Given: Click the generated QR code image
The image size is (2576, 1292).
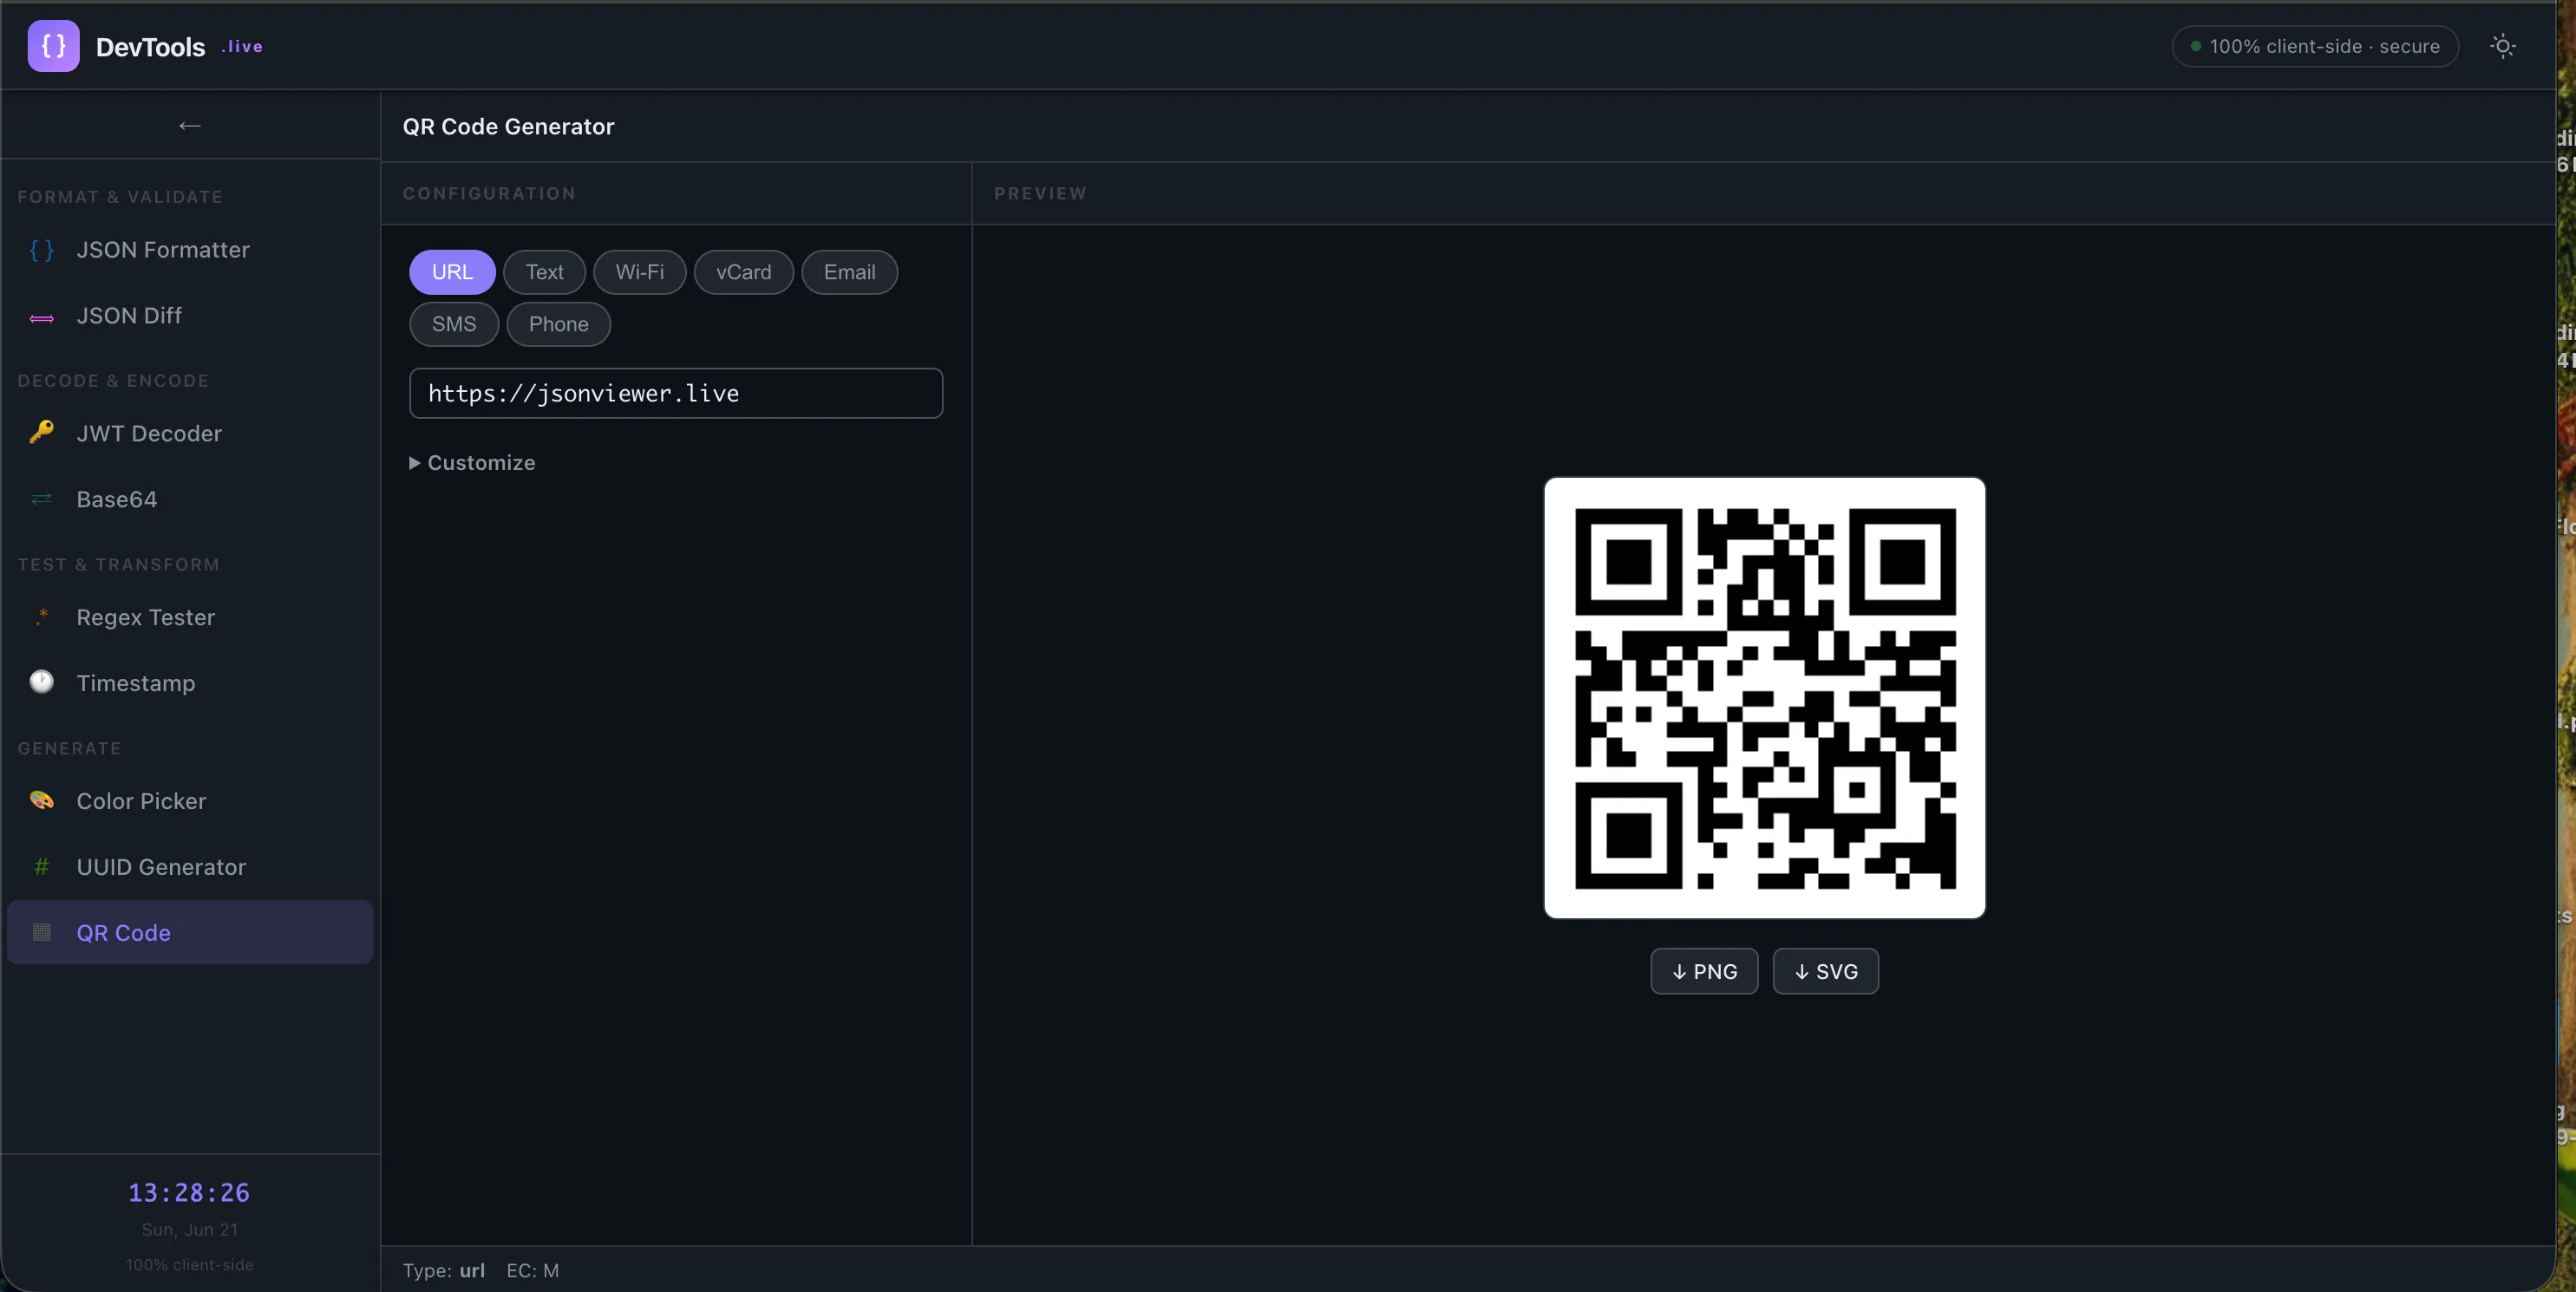Looking at the screenshot, I should click(1765, 698).
